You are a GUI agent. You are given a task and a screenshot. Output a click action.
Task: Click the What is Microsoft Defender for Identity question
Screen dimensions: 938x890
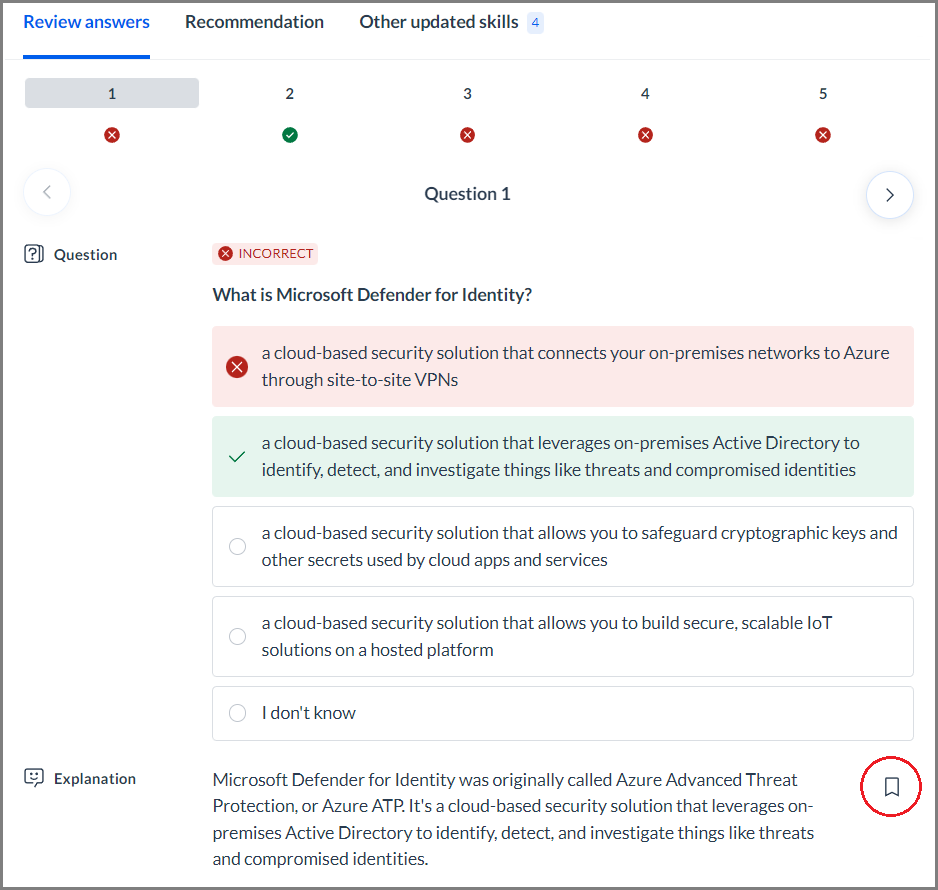(x=372, y=295)
